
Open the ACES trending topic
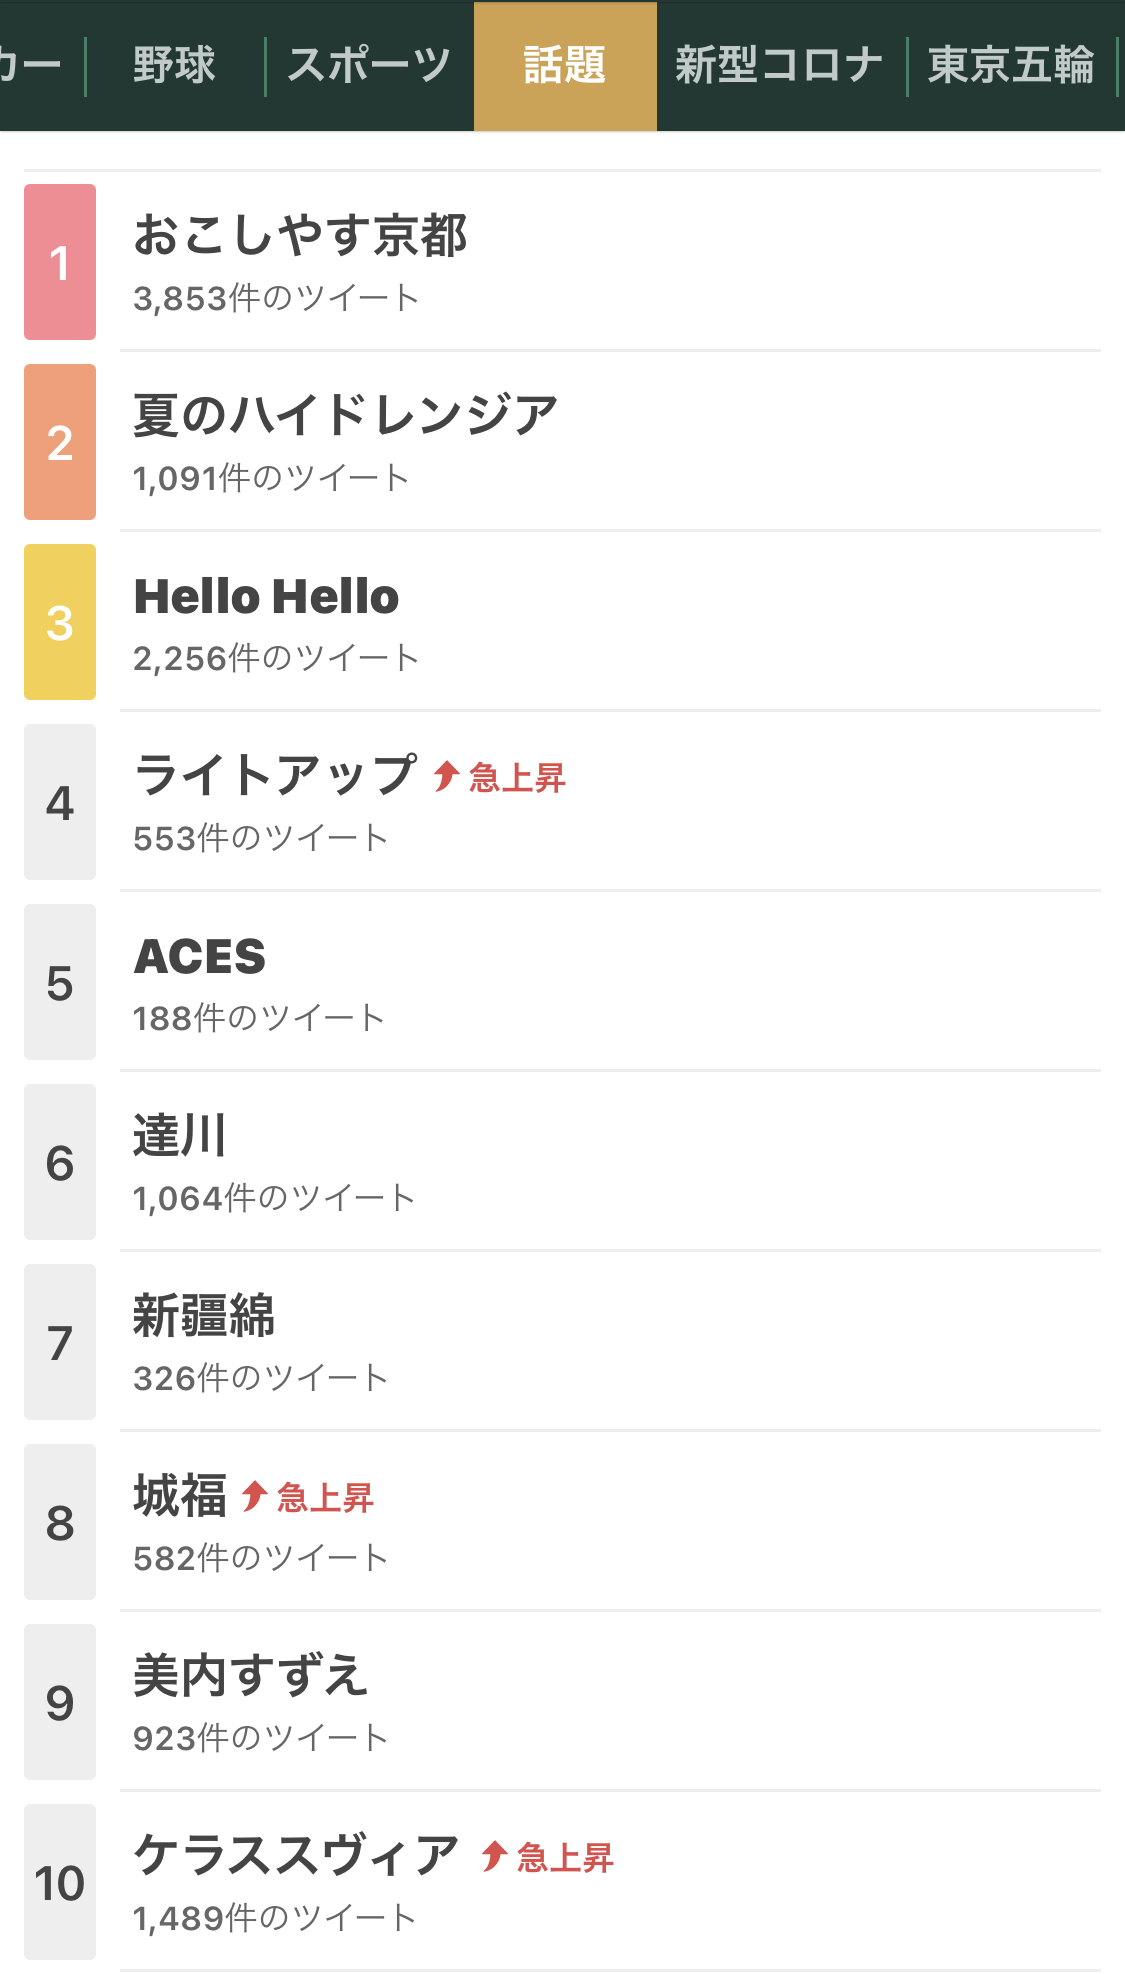point(200,957)
